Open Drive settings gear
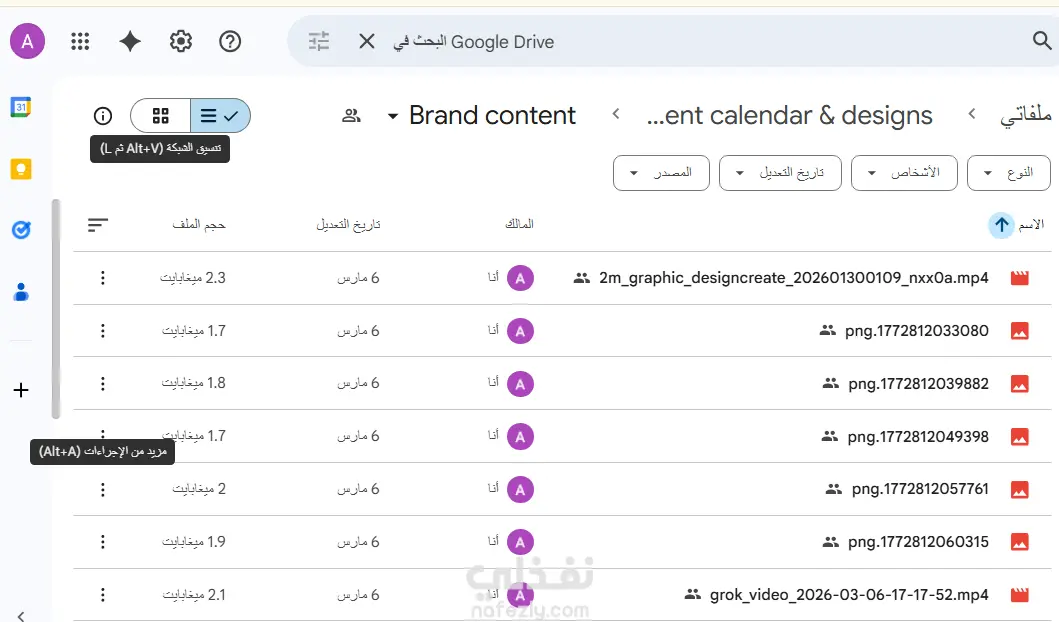The height and width of the screenshot is (622, 1059). click(x=181, y=41)
